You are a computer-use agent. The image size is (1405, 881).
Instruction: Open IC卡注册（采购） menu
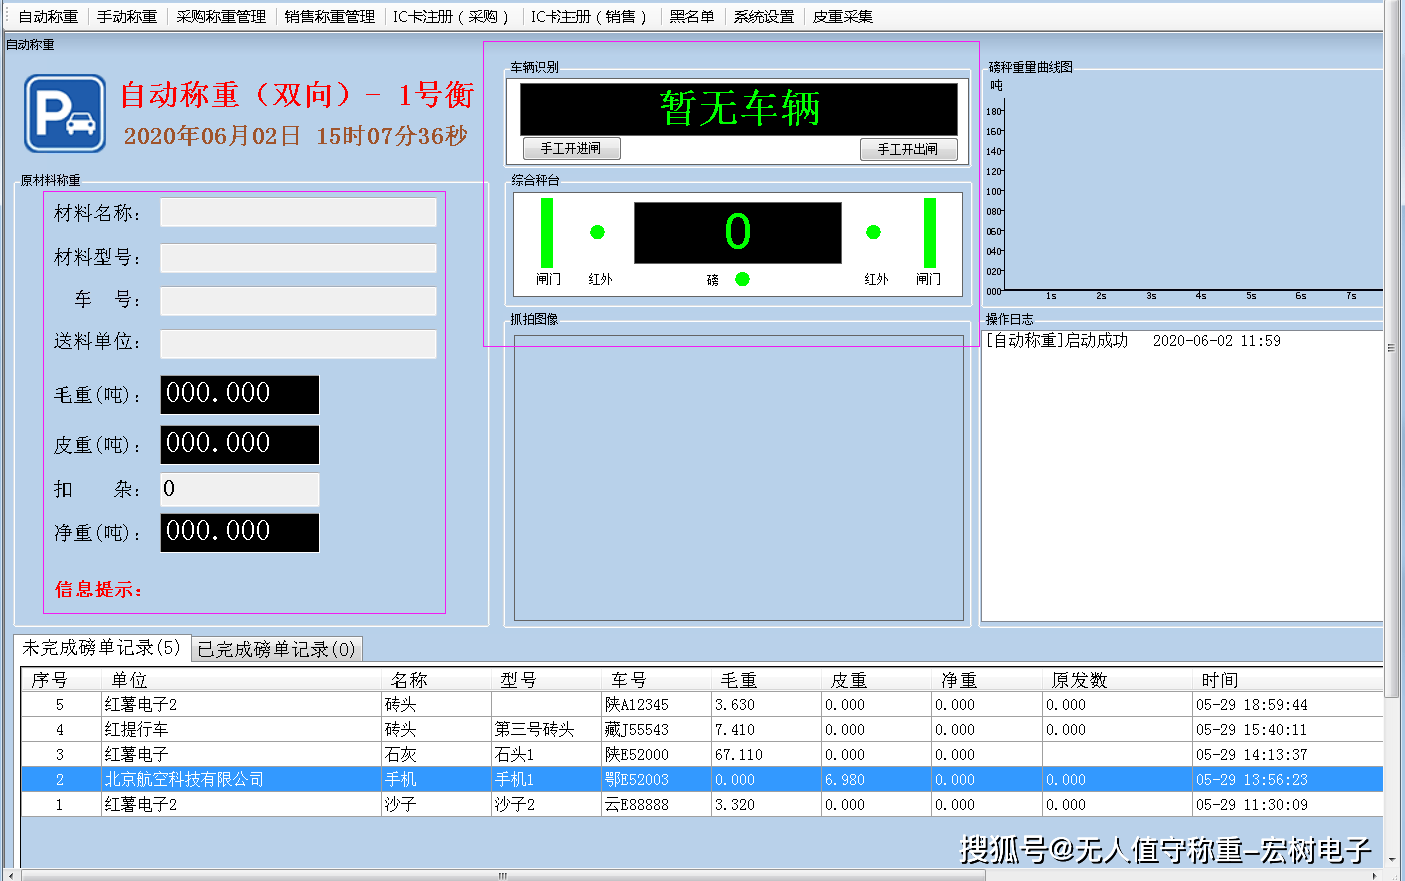(451, 16)
